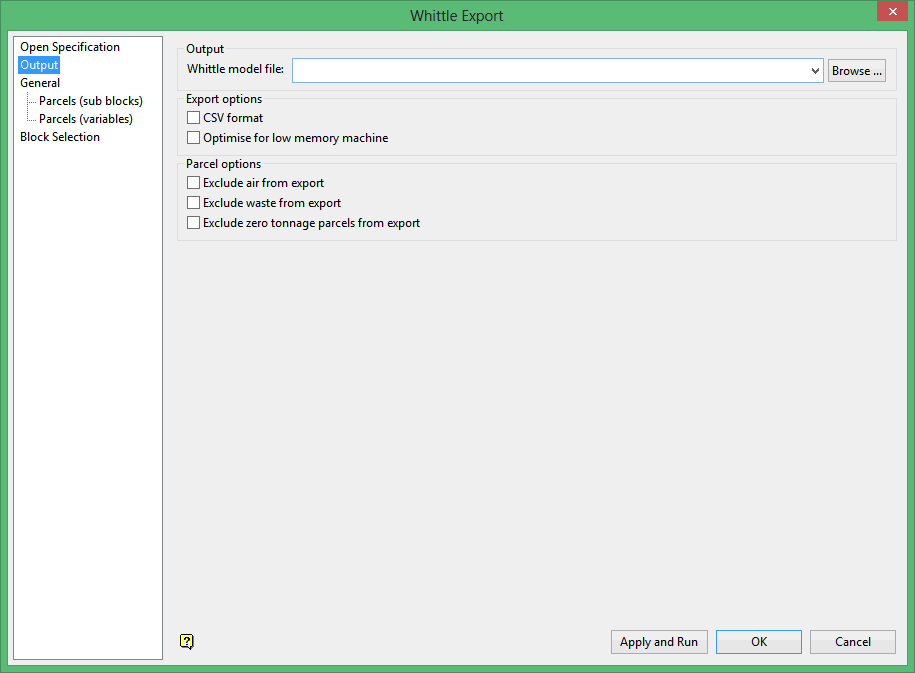Click the help question mark icon
This screenshot has height=673, width=915.
(x=187, y=641)
